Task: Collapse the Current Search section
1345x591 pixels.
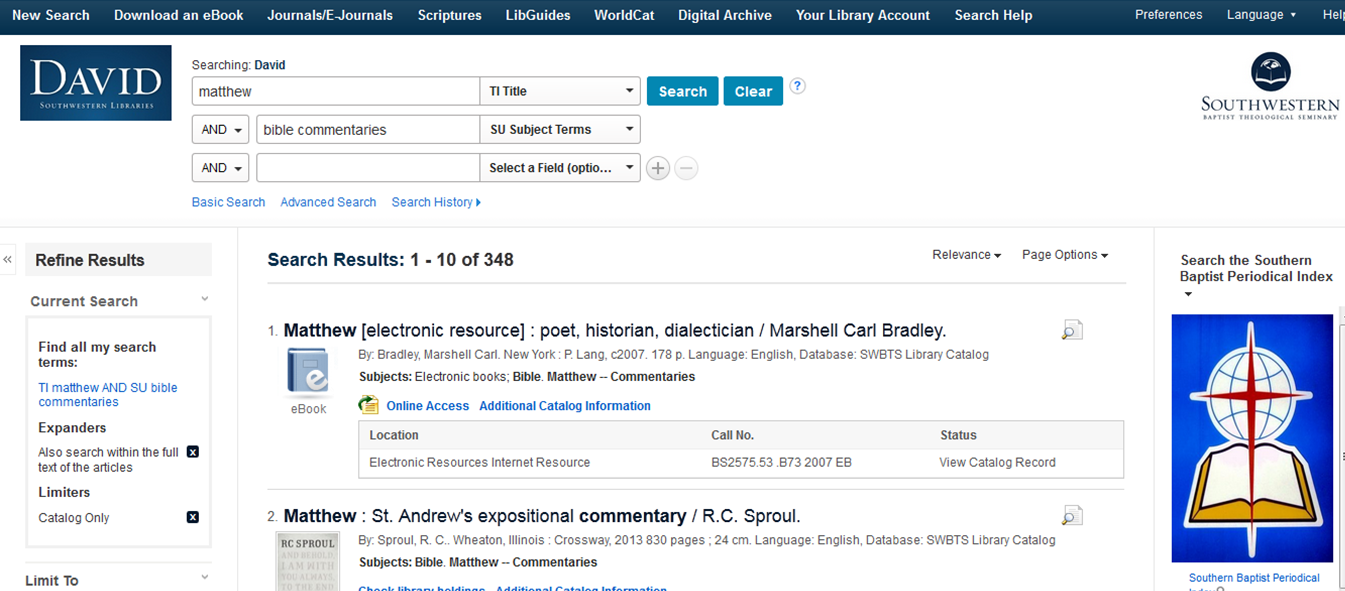Action: (x=205, y=299)
